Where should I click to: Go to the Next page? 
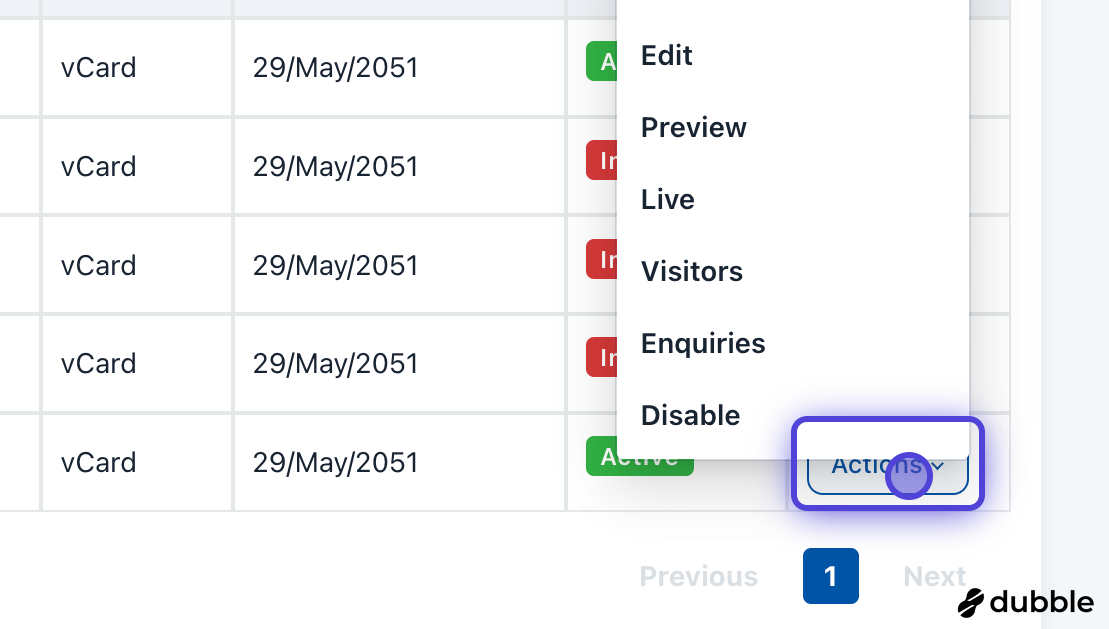[934, 577]
